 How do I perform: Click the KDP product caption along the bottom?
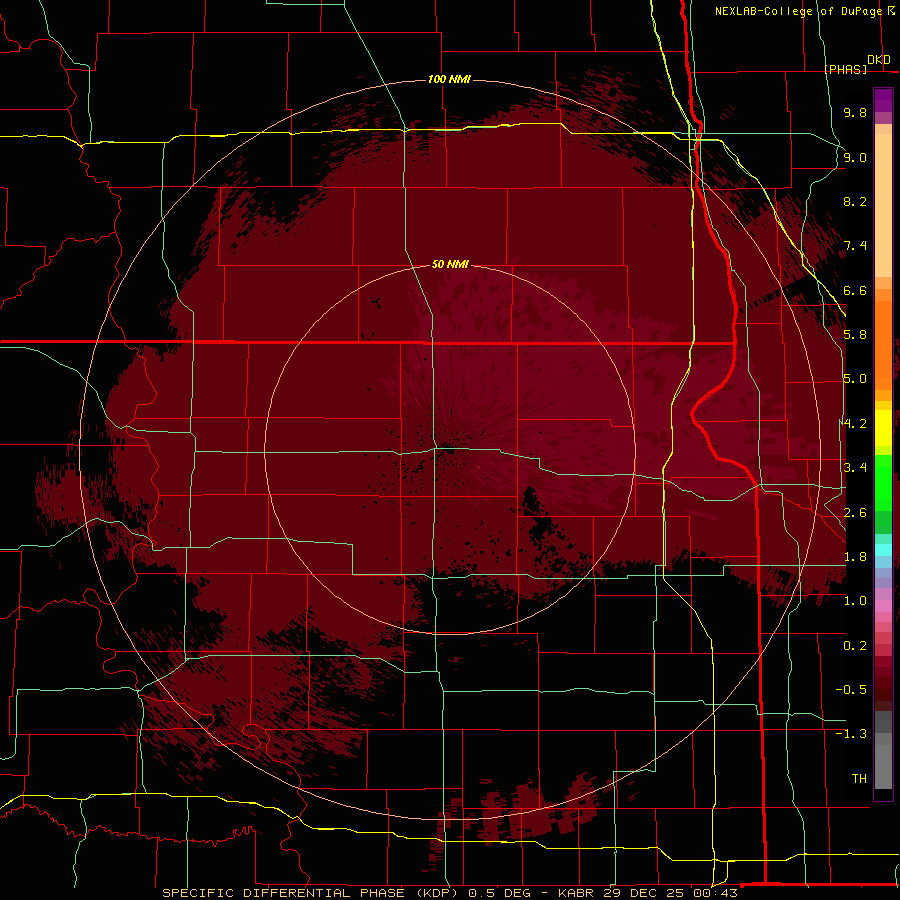pos(449,893)
